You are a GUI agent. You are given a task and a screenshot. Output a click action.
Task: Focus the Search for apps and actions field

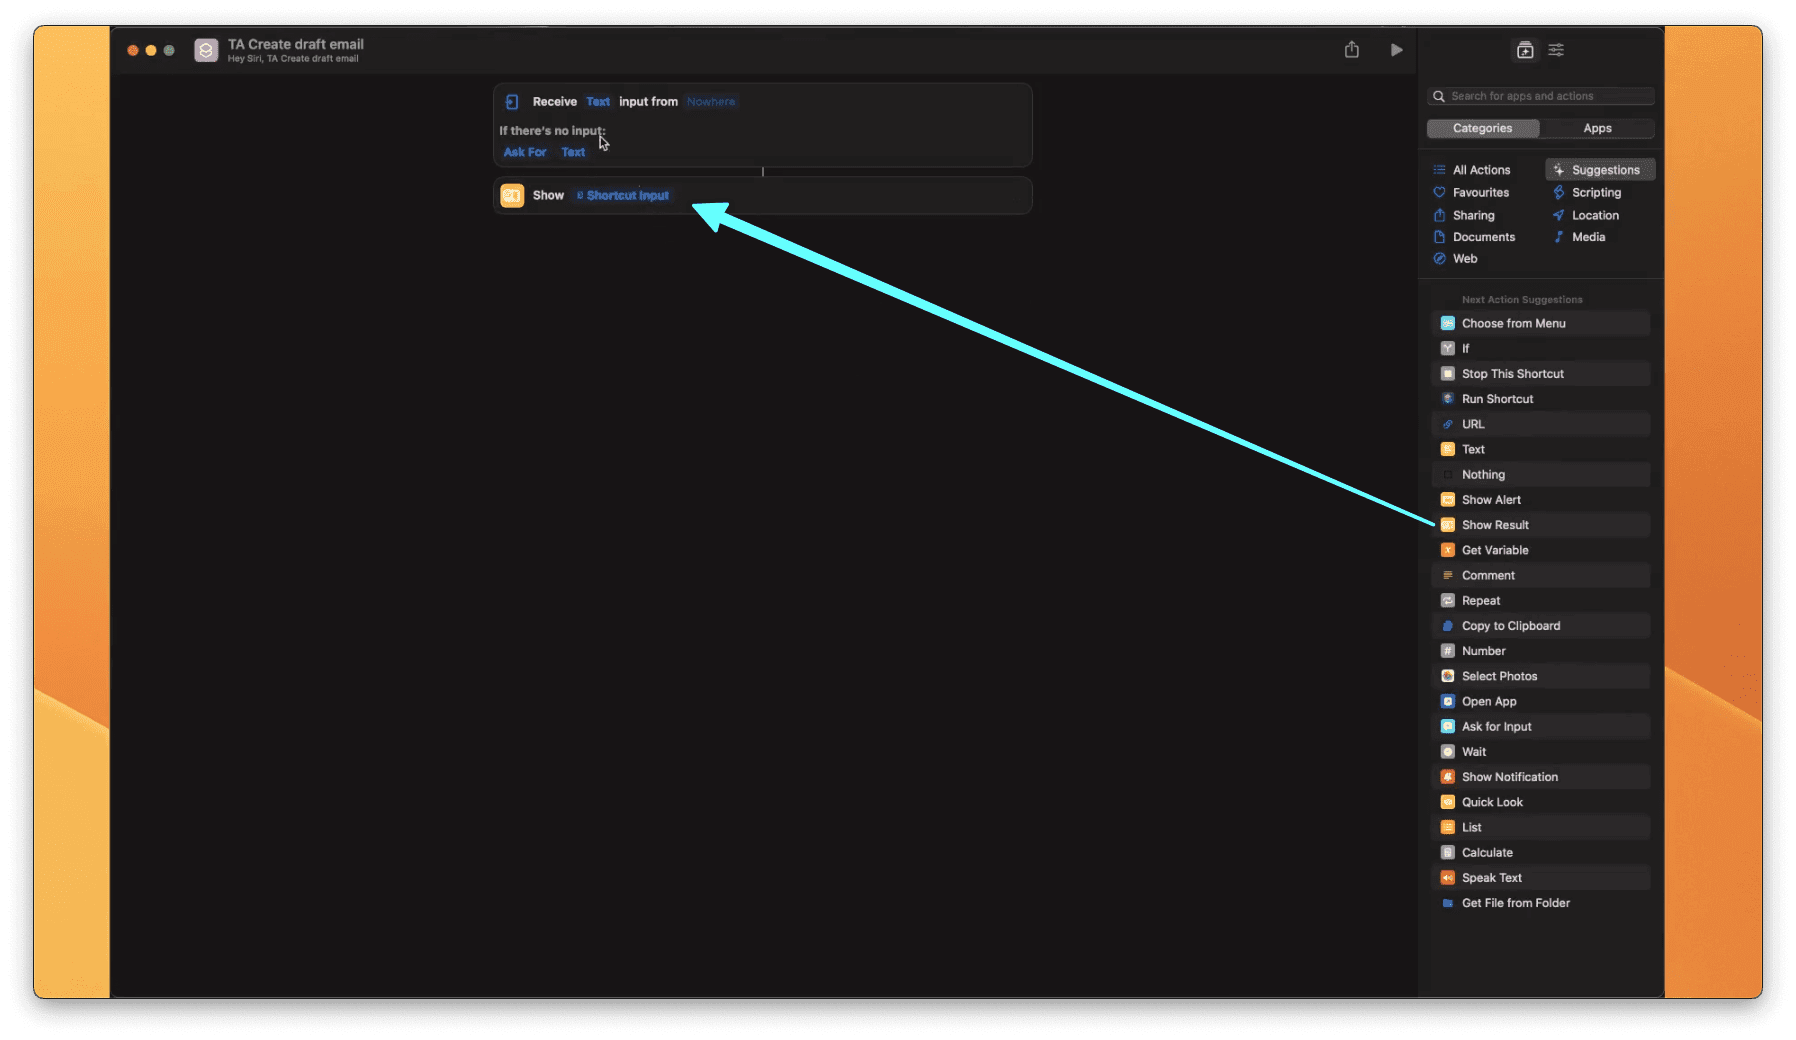tap(1546, 97)
